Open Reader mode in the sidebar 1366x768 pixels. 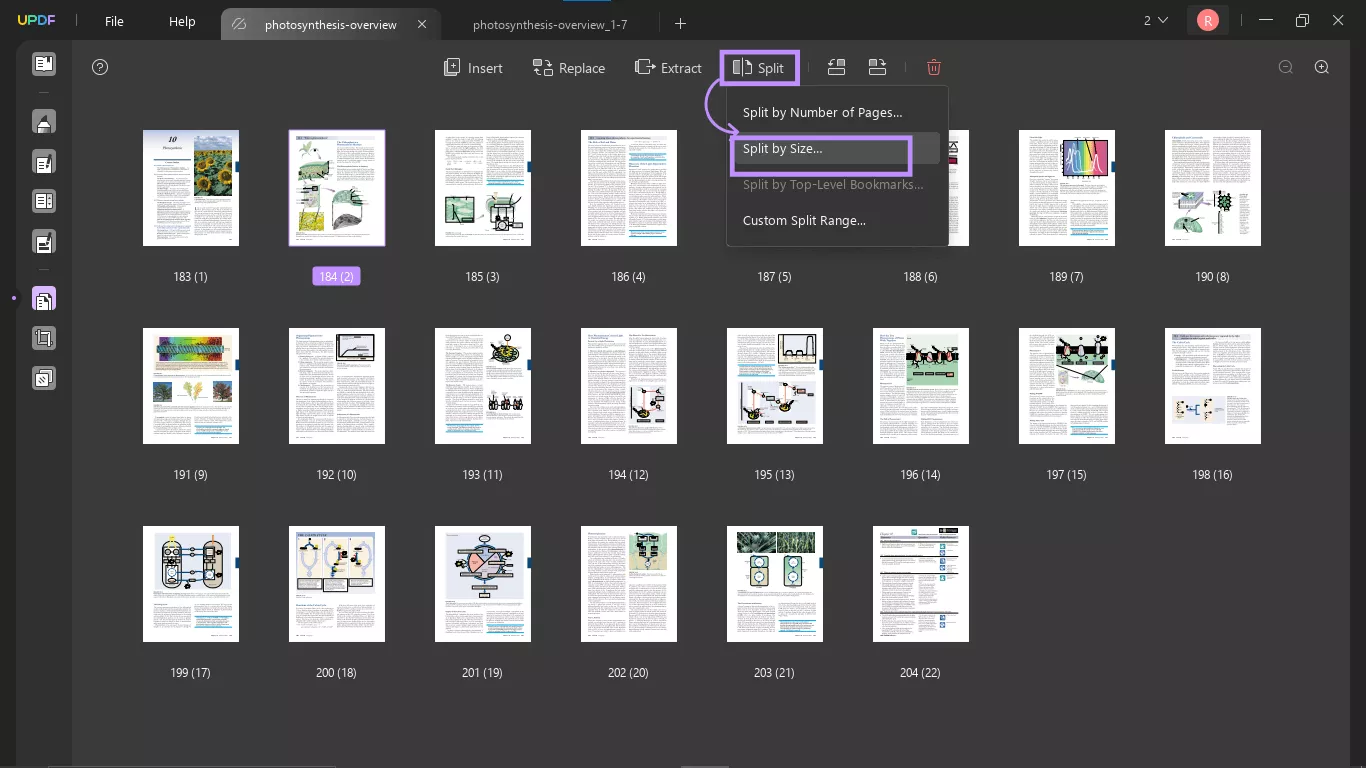[43, 65]
